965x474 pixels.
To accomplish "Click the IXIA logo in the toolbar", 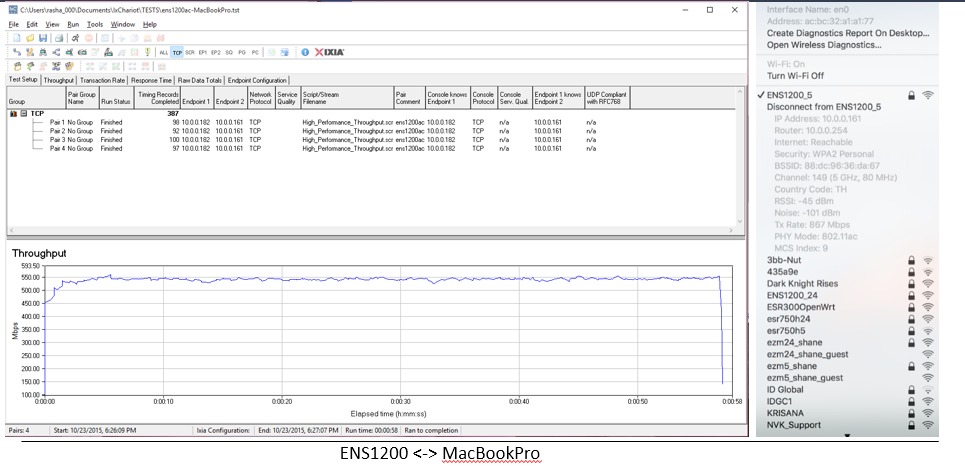I will point(329,52).
